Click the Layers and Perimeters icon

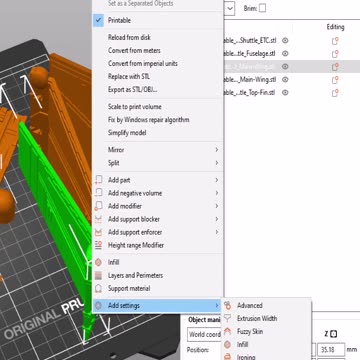98,276
